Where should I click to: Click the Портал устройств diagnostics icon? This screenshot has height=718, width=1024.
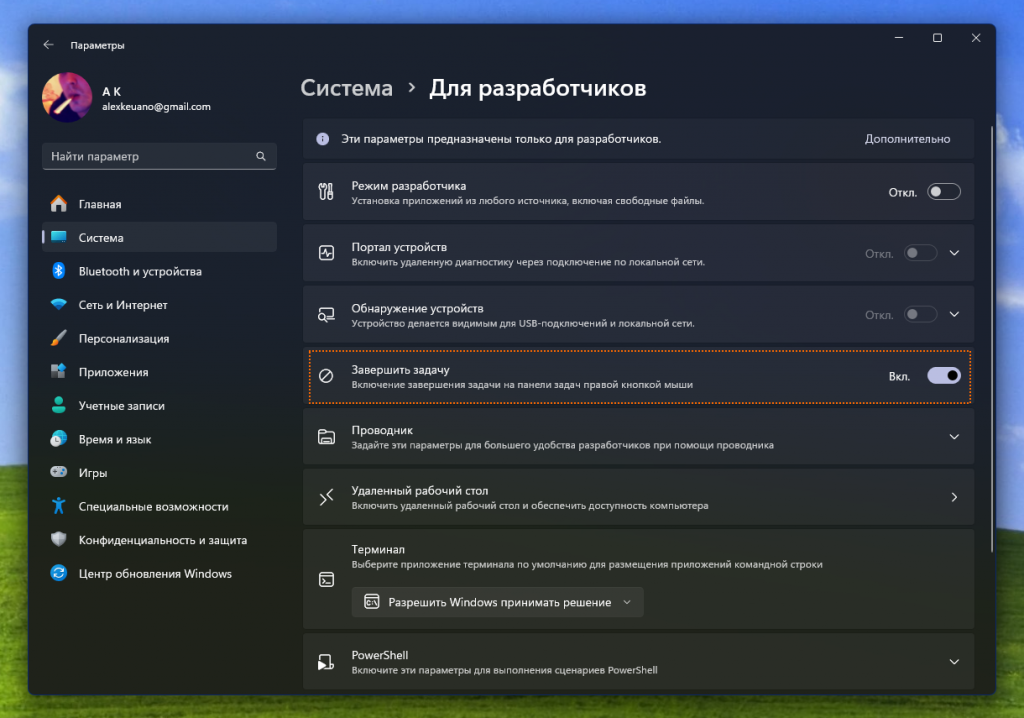326,253
